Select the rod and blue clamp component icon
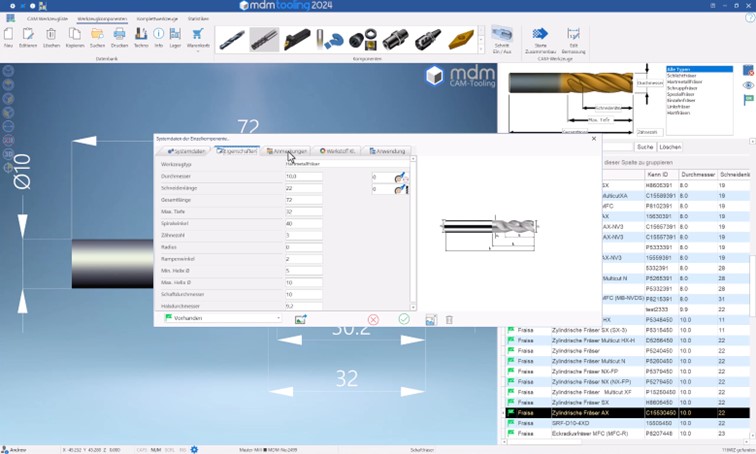The width and height of the screenshot is (756, 454). [x=330, y=40]
